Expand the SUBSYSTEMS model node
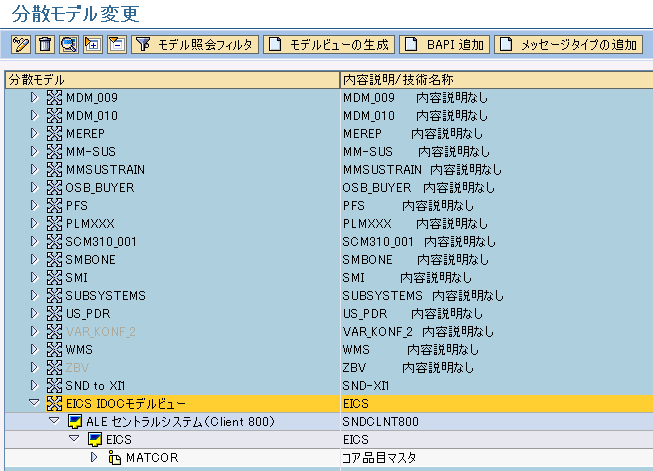The height and width of the screenshot is (471, 653). [34, 296]
